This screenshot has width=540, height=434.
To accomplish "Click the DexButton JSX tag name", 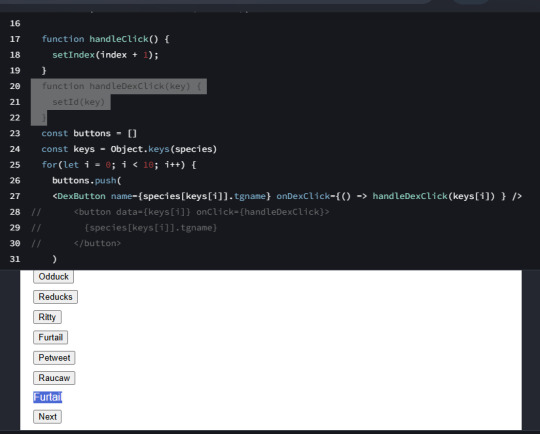I will coord(82,196).
